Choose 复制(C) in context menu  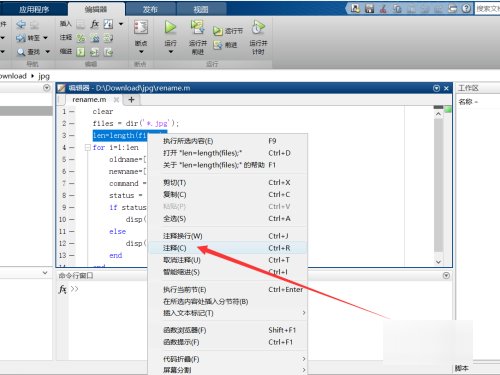click(x=227, y=195)
